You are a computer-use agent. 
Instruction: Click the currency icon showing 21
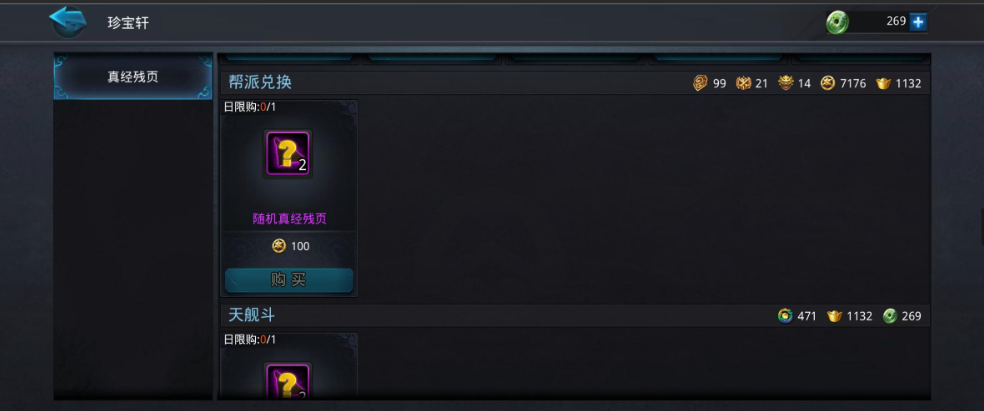click(744, 83)
